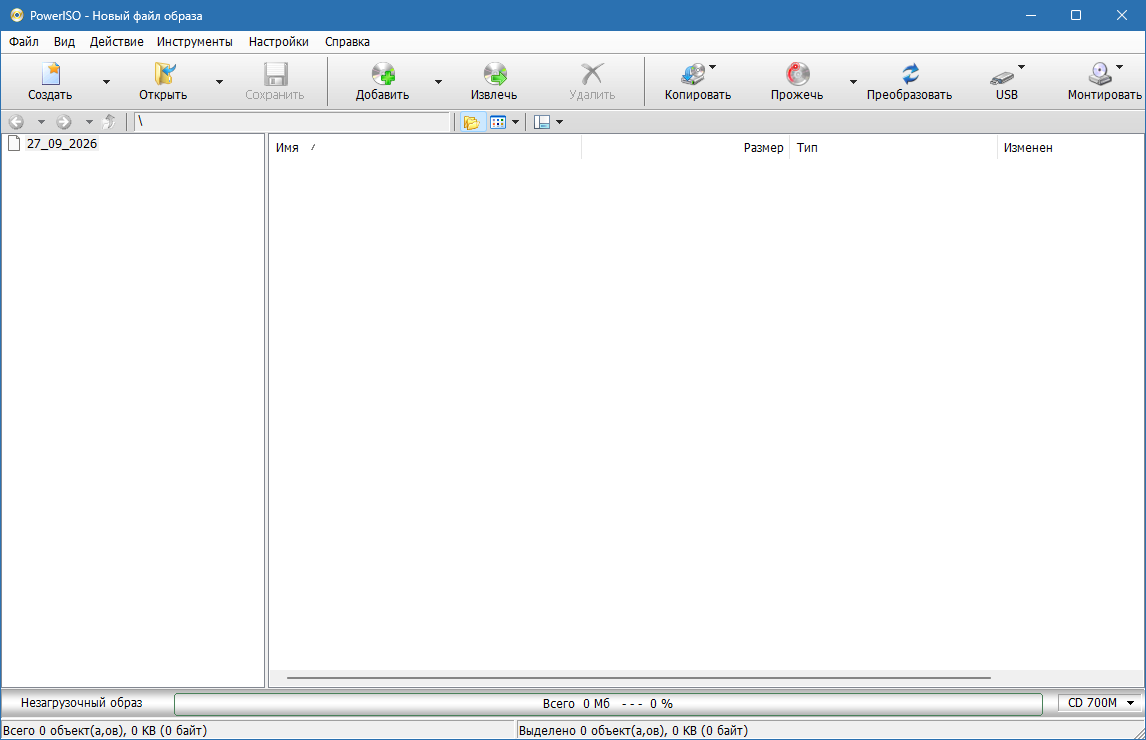Screen dimensions: 1146x740
Task: Toggle the folder tree panel button
Action: click(472, 122)
